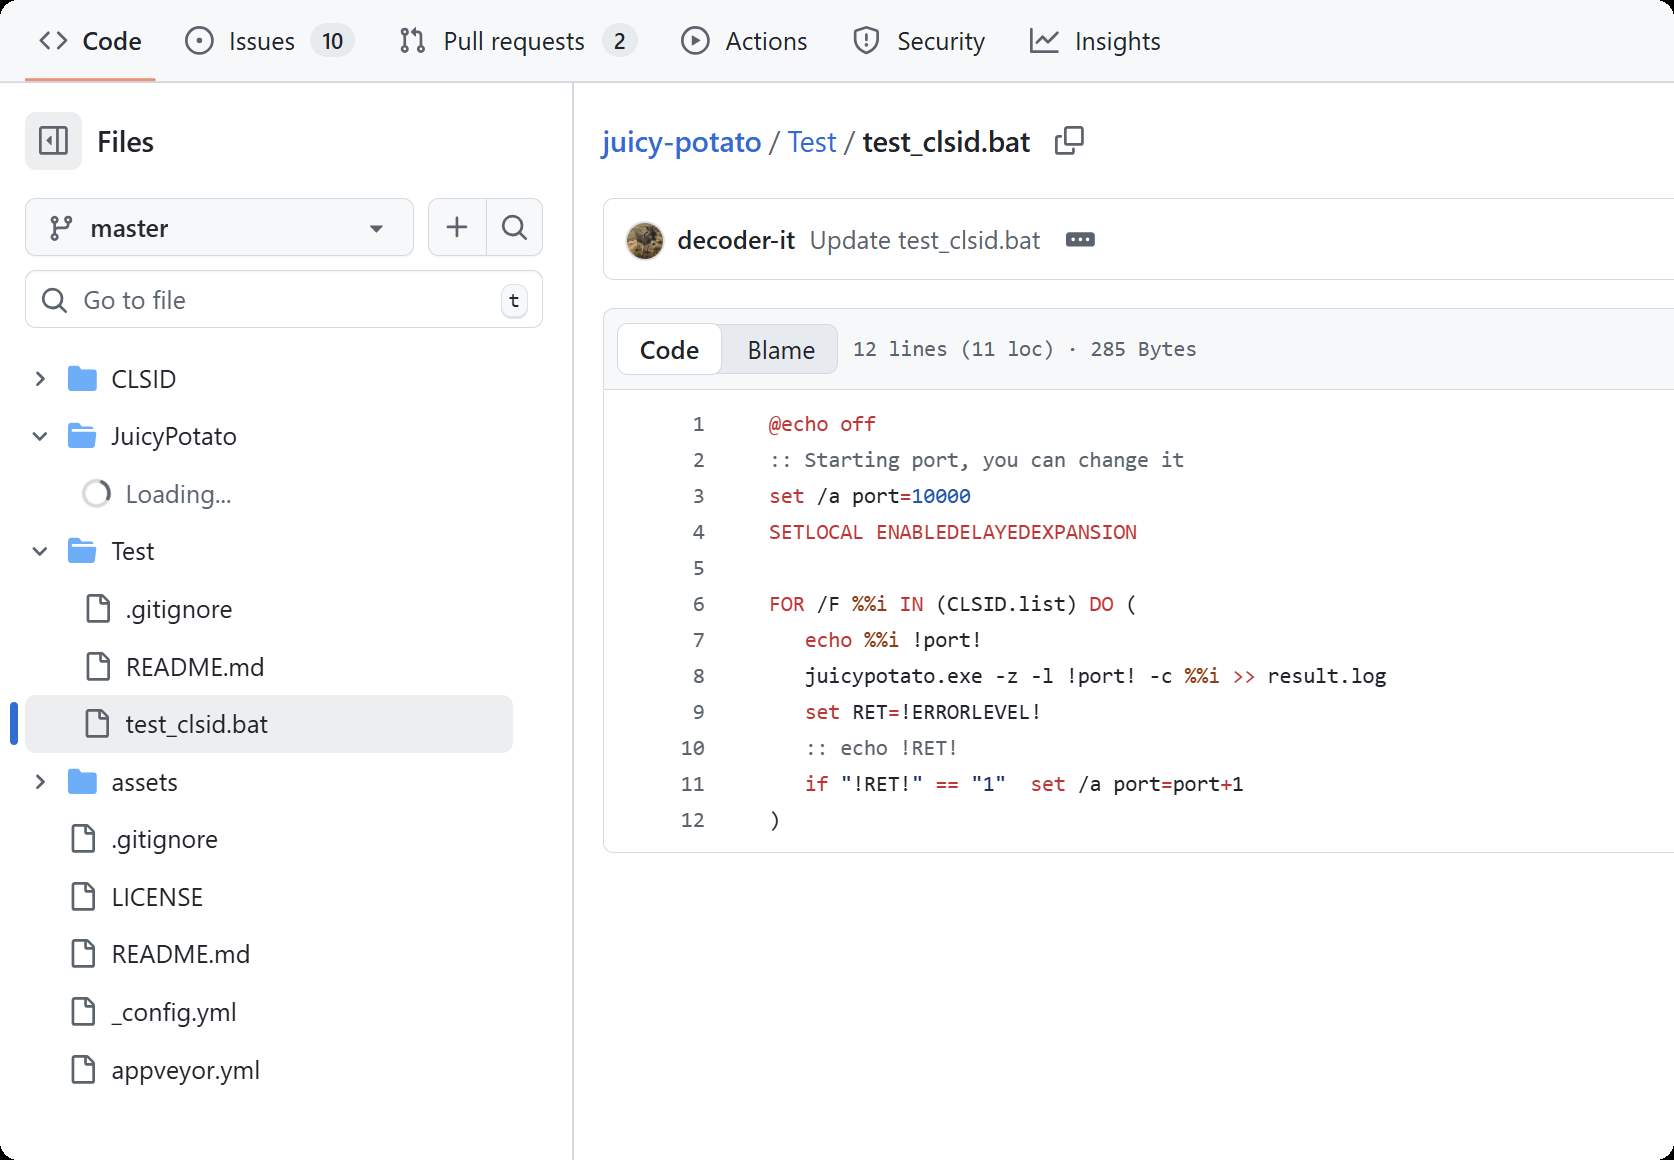Select the test_clsid.bat file in tree
This screenshot has height=1160, width=1674.
(x=197, y=724)
